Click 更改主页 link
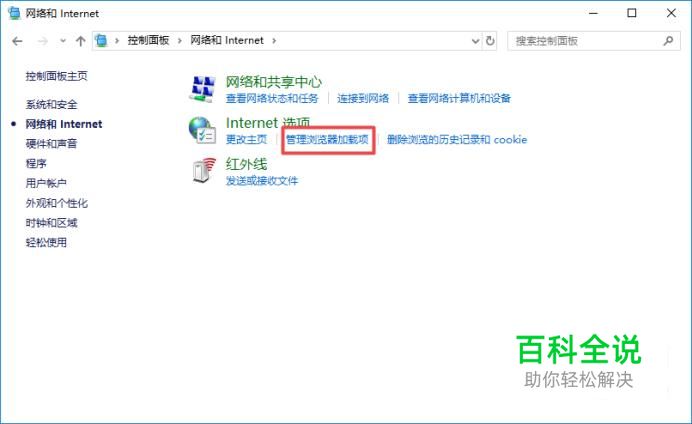 [x=246, y=139]
